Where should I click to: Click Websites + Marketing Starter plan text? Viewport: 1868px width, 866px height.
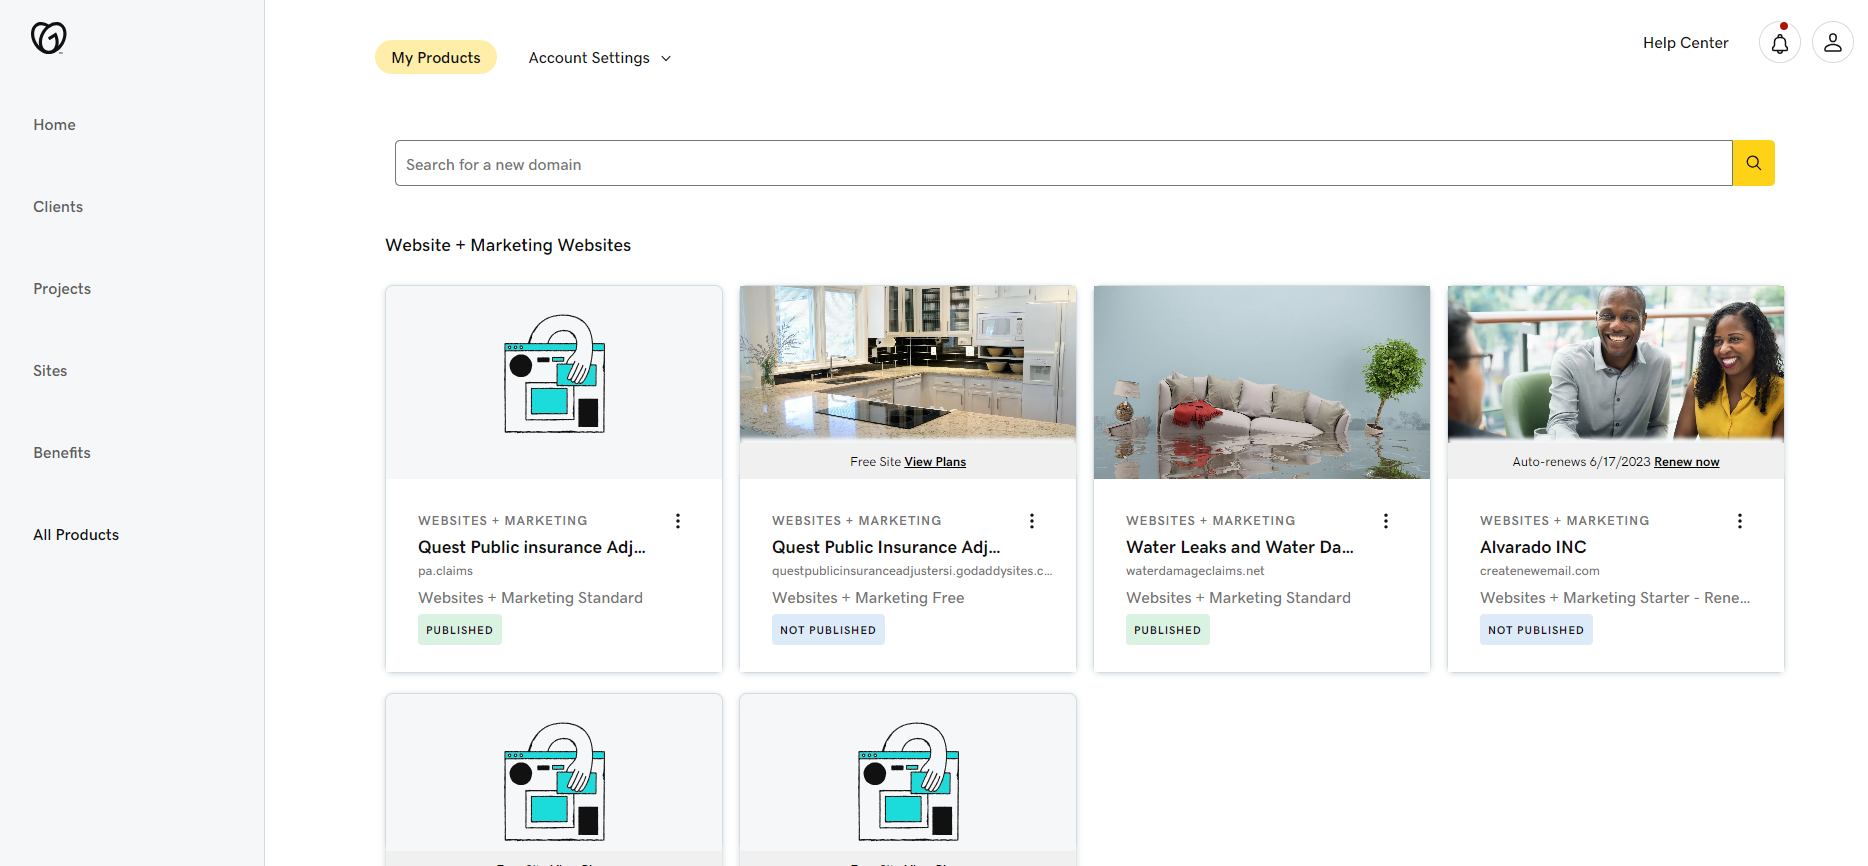pos(1615,598)
